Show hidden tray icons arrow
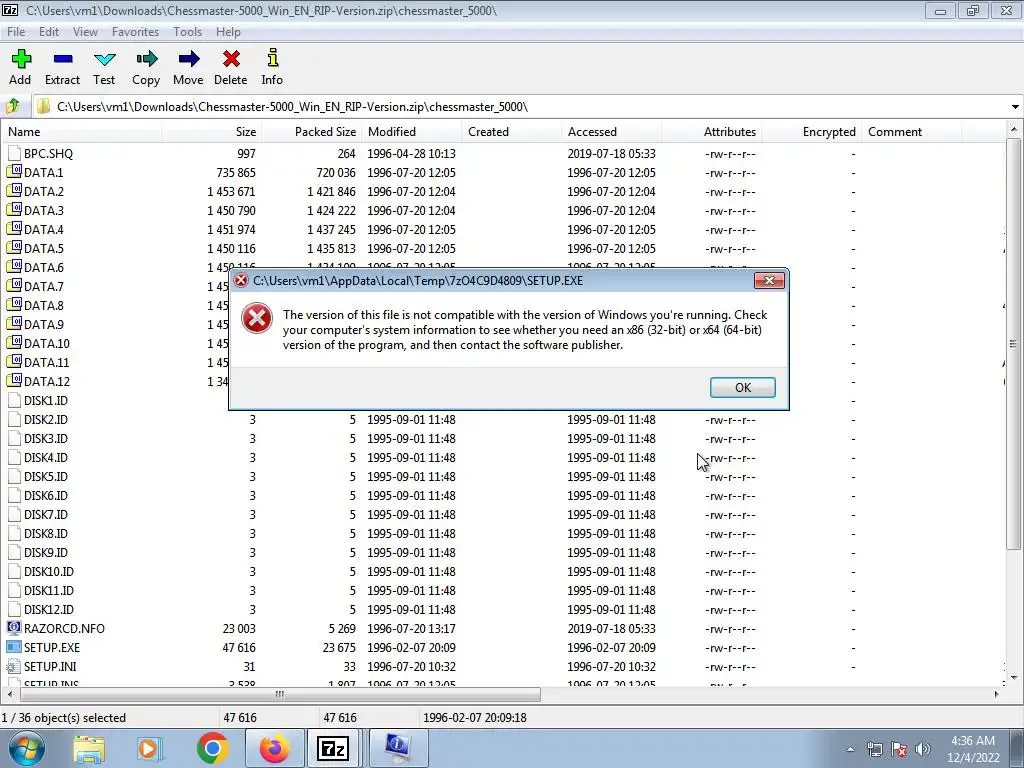The width and height of the screenshot is (1024, 768). pyautogui.click(x=850, y=749)
